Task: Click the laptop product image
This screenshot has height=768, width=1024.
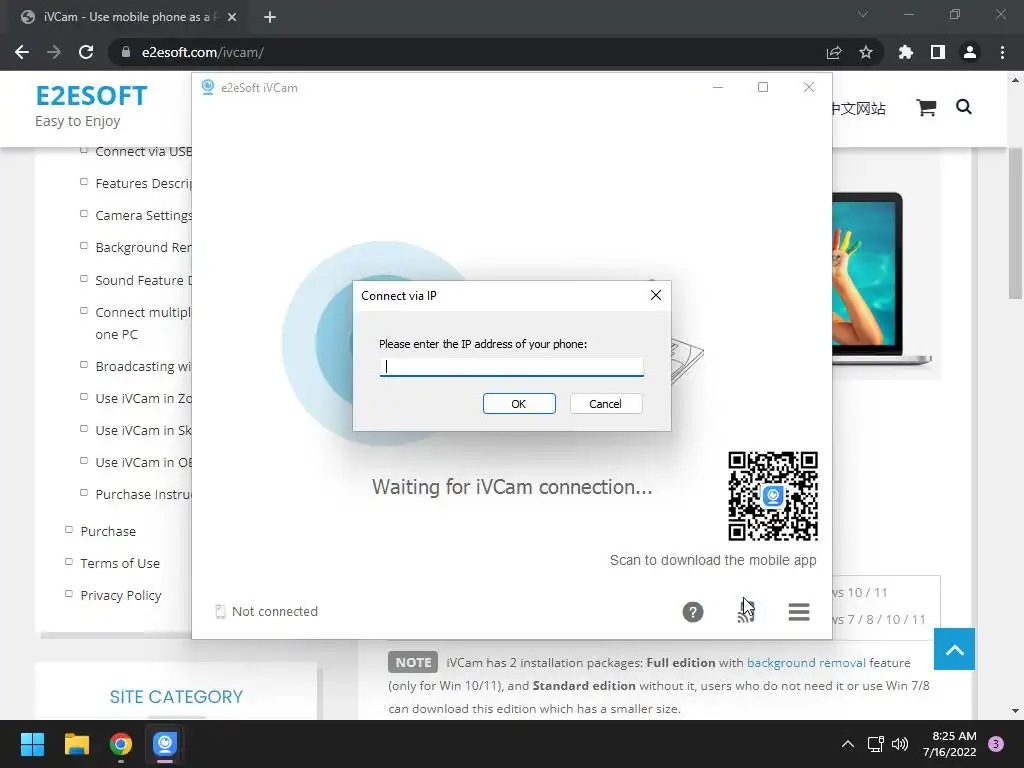Action: pos(882,278)
